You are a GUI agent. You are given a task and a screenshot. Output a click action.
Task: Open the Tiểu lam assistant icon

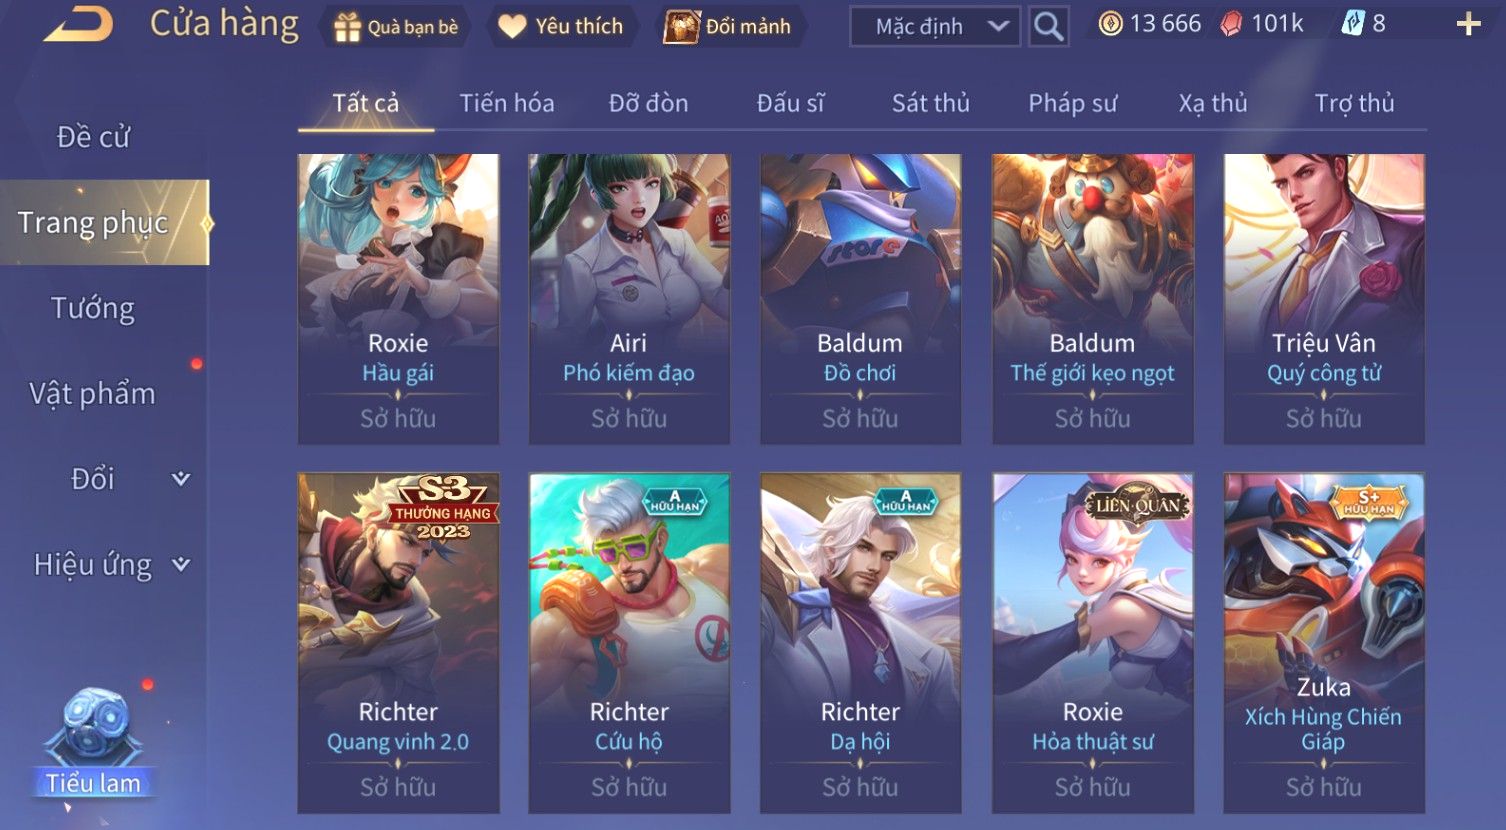tap(94, 741)
